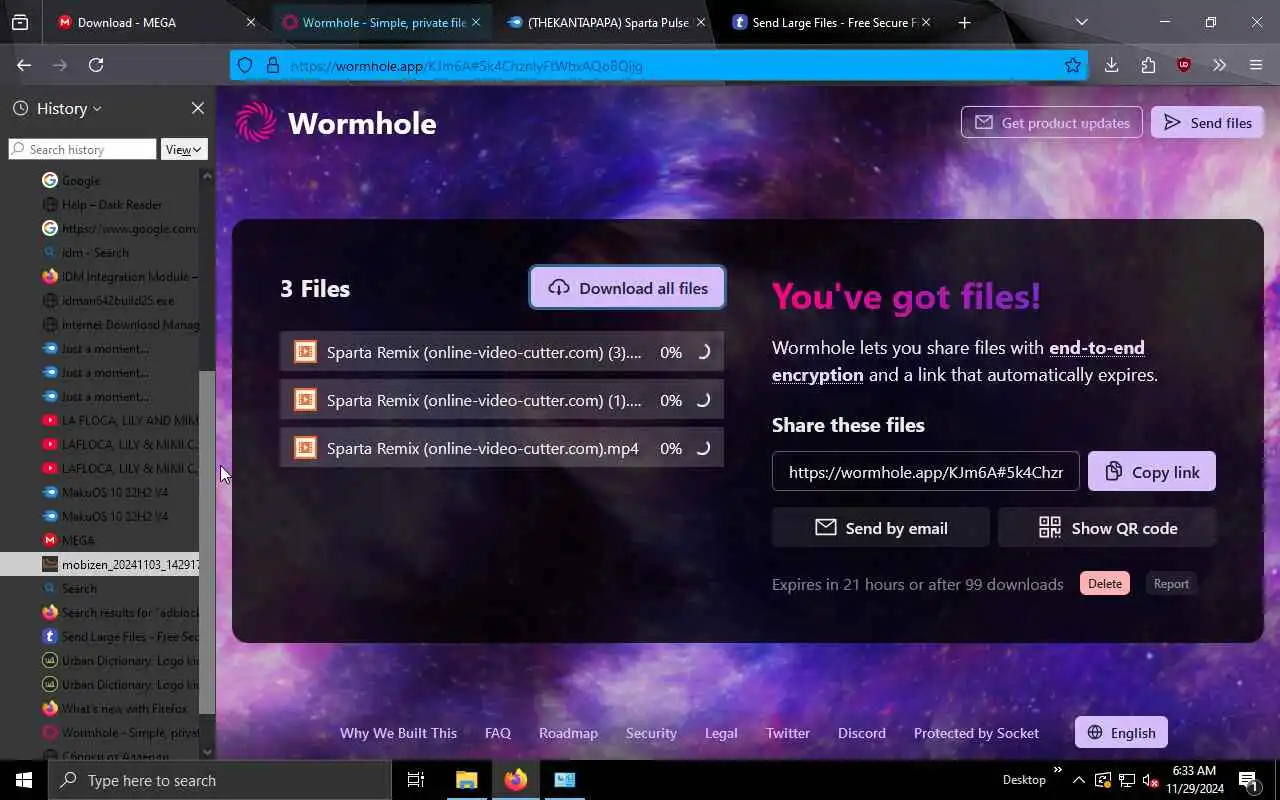Open the View dropdown in History
This screenshot has width=1280, height=800.
(184, 149)
